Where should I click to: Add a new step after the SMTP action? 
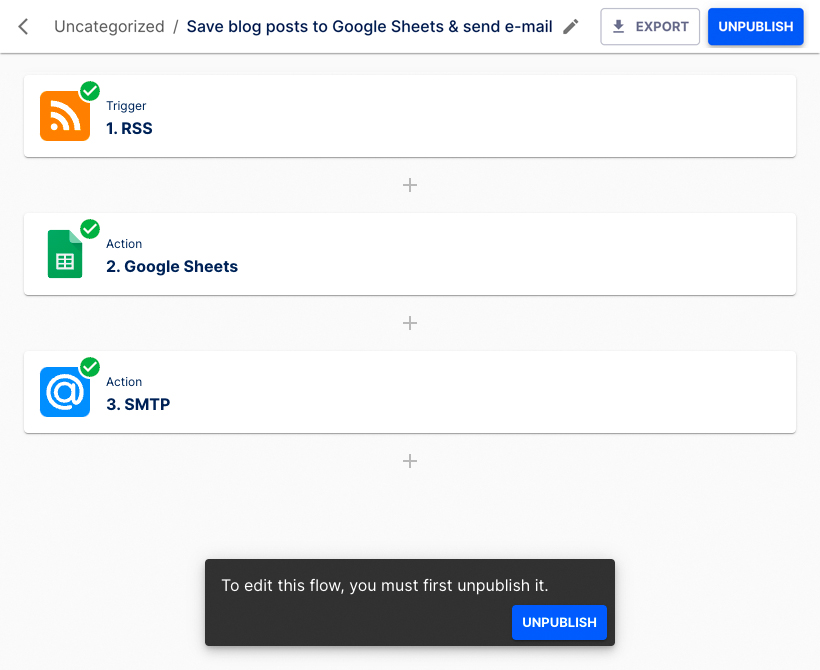(409, 461)
